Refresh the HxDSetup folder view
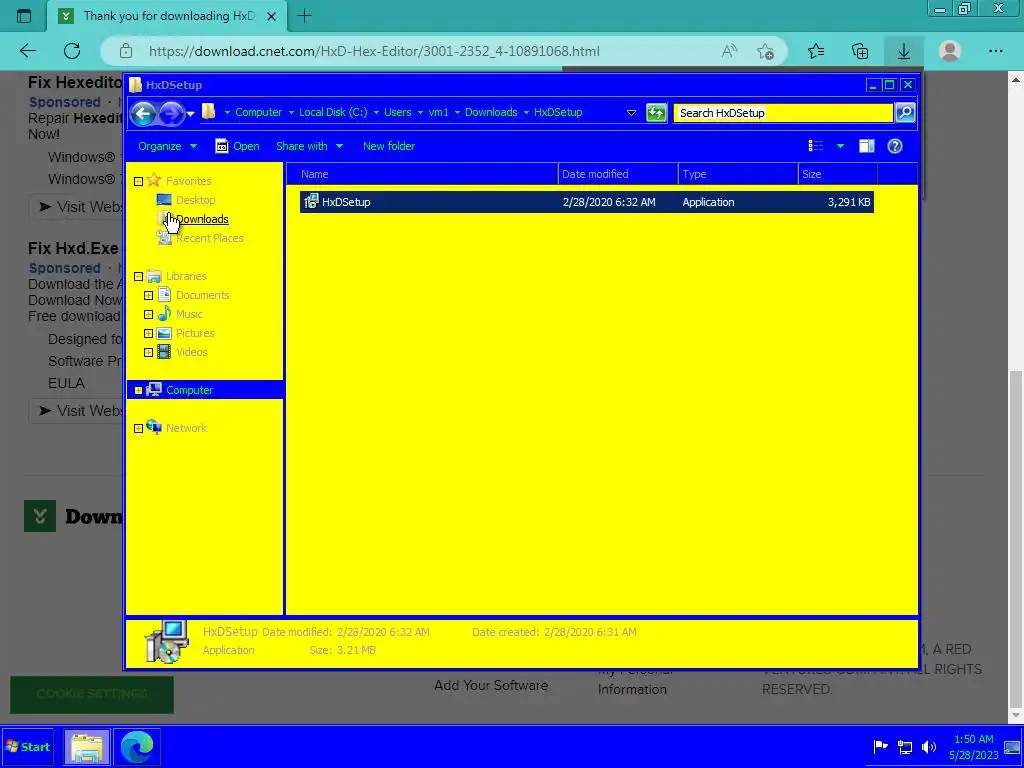Image resolution: width=1024 pixels, height=768 pixels. point(656,112)
